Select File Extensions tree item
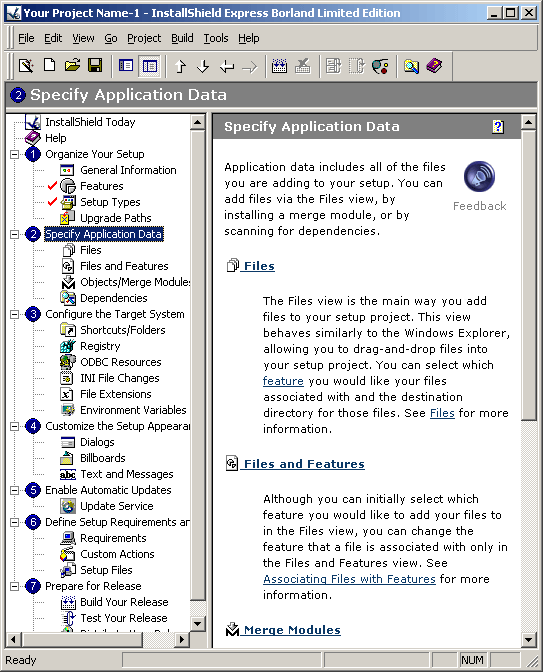Viewport: 543px width, 672px height. pyautogui.click(x=116, y=394)
